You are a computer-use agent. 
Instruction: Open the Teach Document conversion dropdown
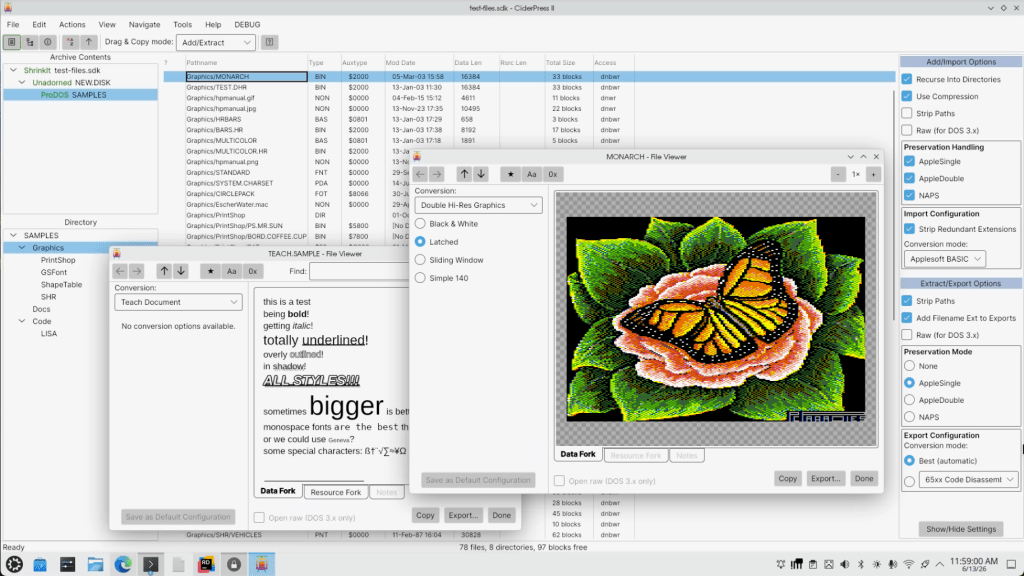coord(178,302)
